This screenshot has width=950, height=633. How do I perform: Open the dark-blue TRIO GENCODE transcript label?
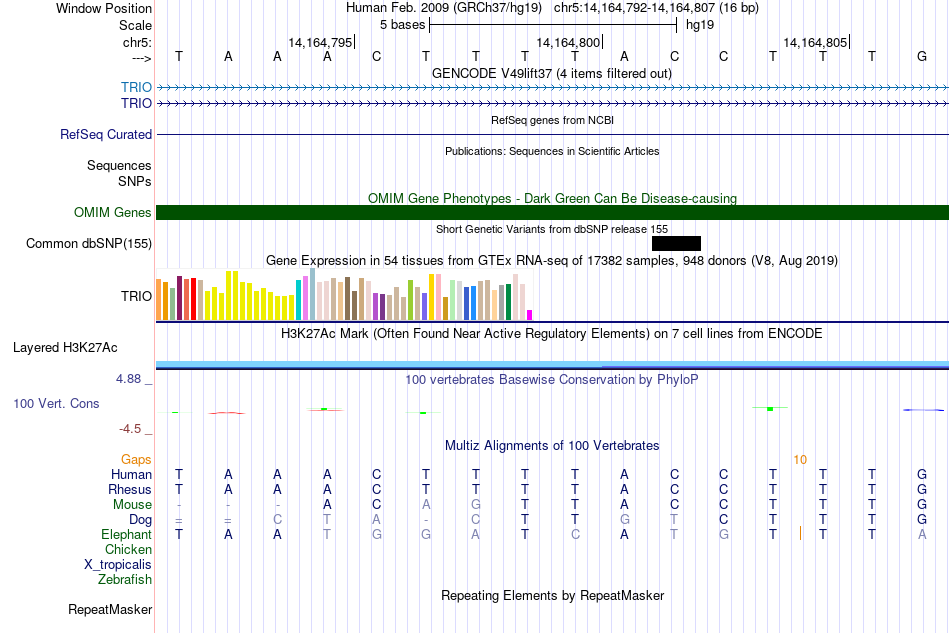pos(136,104)
